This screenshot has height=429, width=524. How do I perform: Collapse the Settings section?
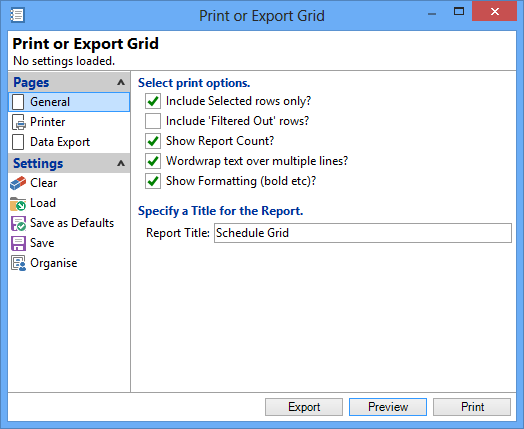(x=121, y=163)
